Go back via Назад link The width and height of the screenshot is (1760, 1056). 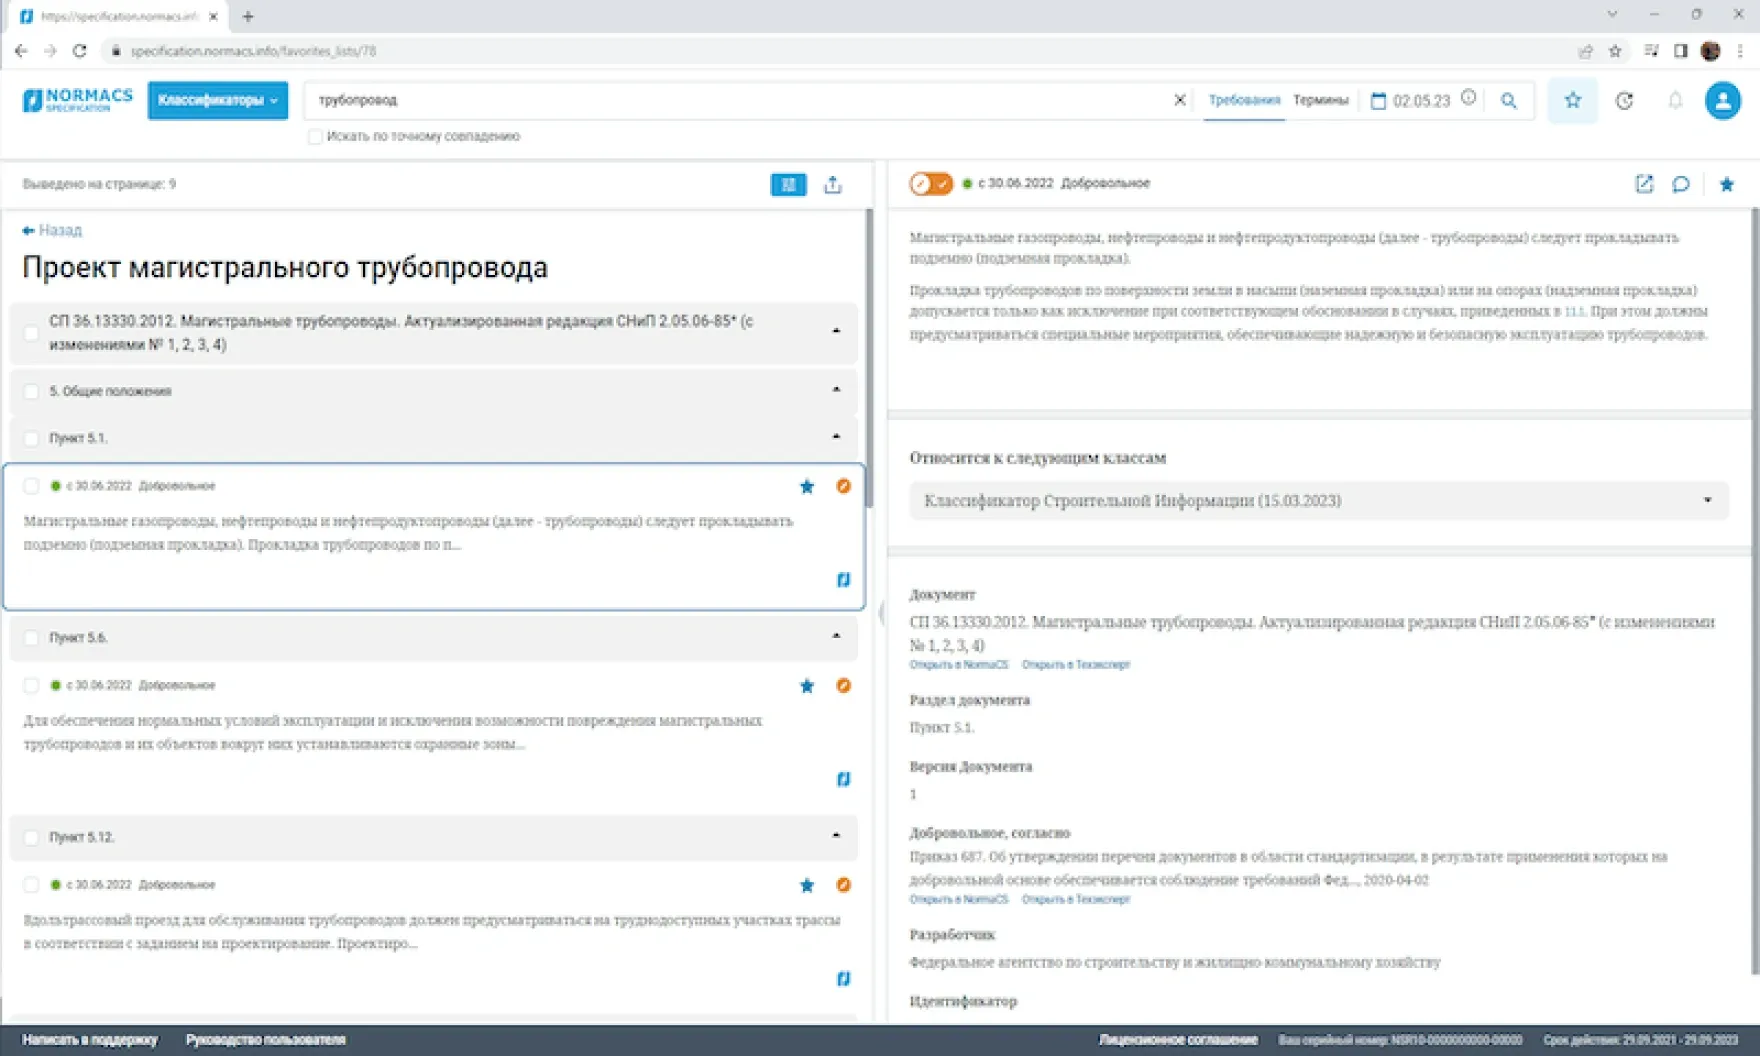pyautogui.click(x=52, y=230)
